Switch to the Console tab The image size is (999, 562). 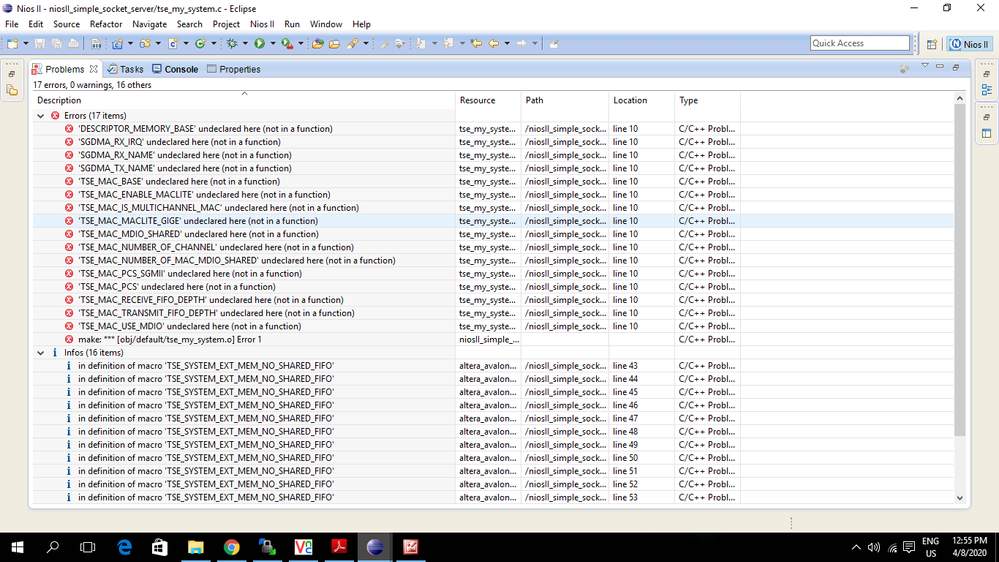[175, 69]
